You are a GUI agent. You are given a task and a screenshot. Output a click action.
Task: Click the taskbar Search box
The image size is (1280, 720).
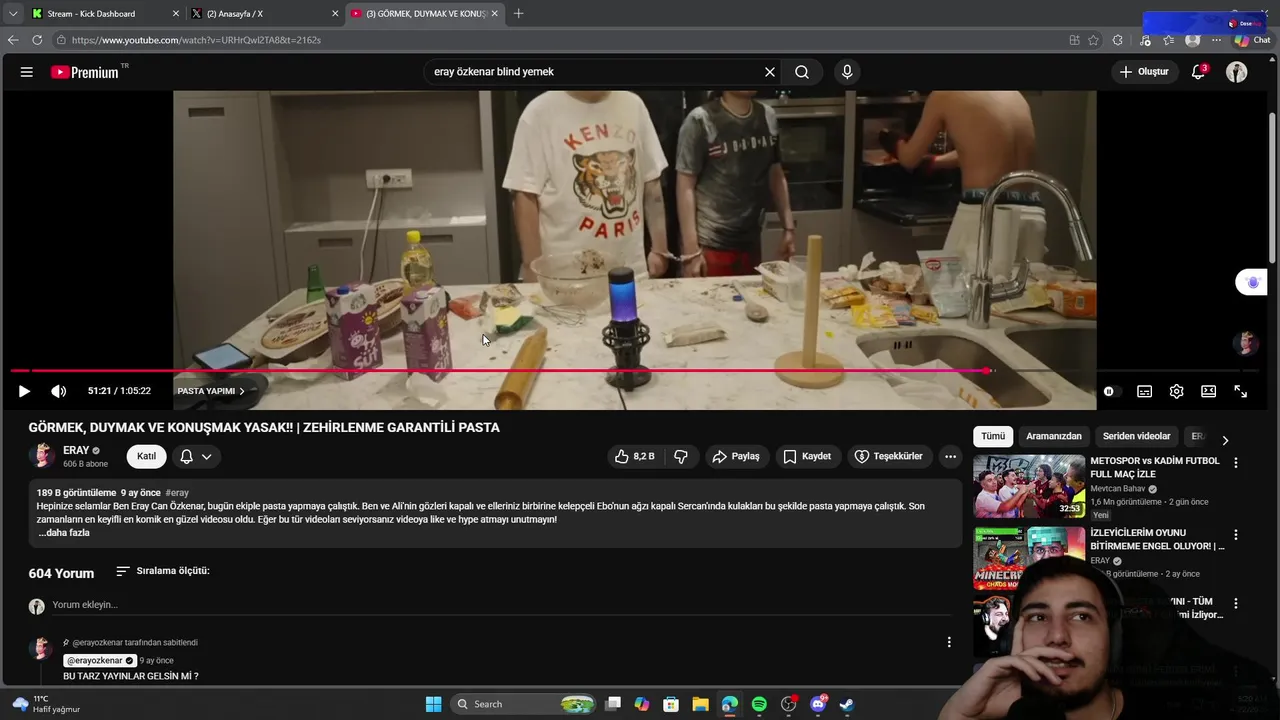(524, 704)
